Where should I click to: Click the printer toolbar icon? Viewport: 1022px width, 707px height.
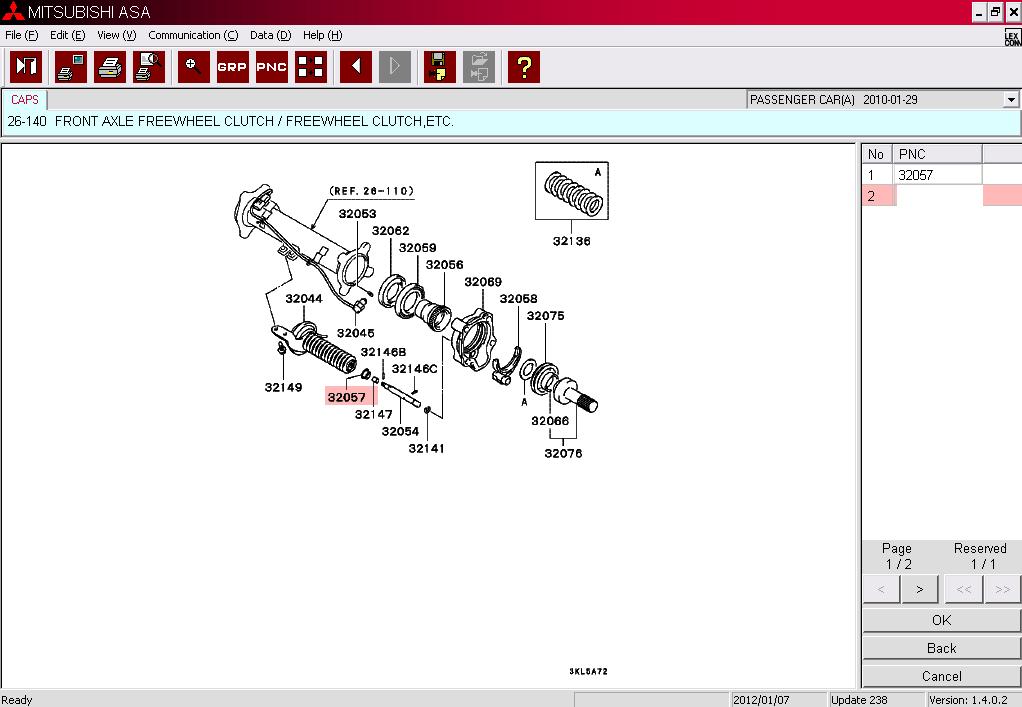pyautogui.click(x=110, y=67)
